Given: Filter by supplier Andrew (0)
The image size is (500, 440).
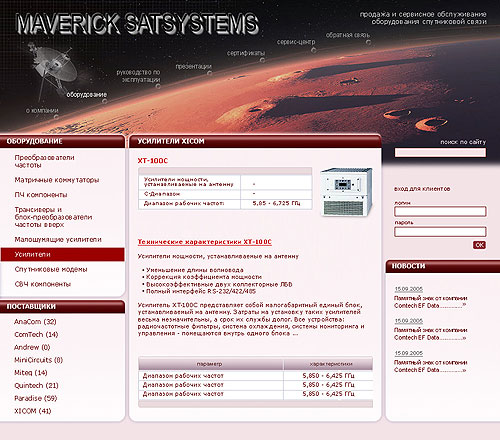Looking at the screenshot, I should pos(32,347).
